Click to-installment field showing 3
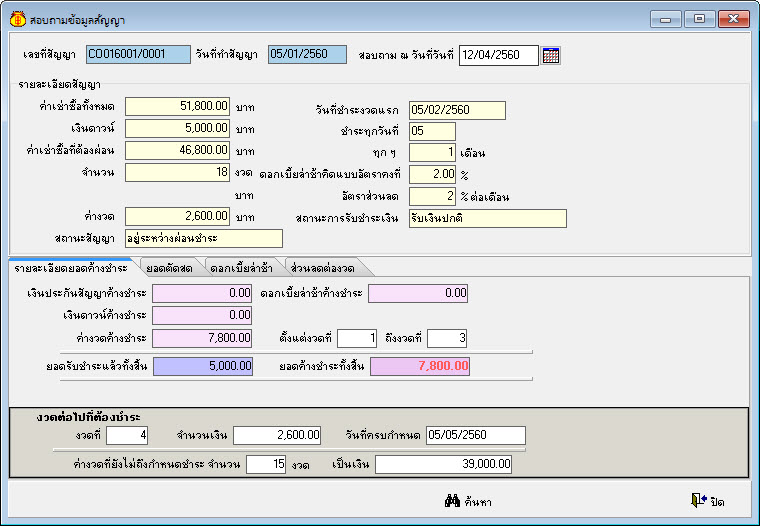 447,338
